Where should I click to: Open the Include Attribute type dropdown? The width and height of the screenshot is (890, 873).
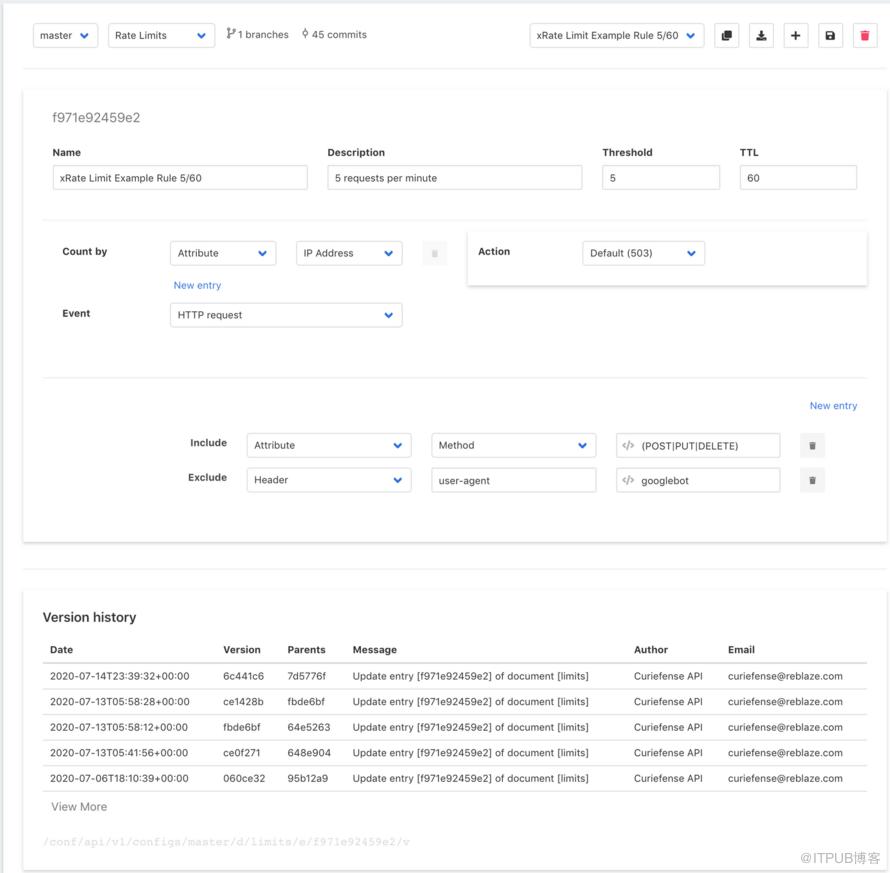pyautogui.click(x=329, y=446)
